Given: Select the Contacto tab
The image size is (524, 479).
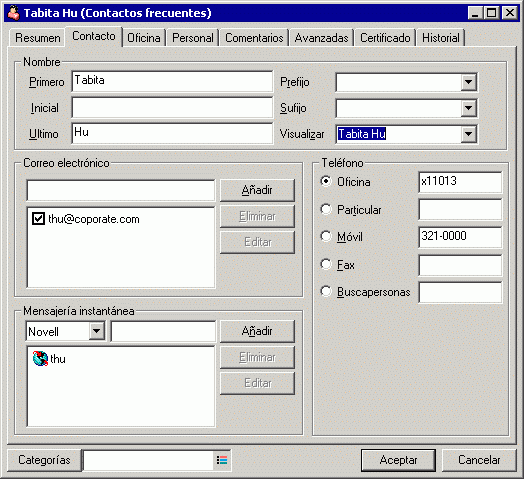Looking at the screenshot, I should 94,36.
